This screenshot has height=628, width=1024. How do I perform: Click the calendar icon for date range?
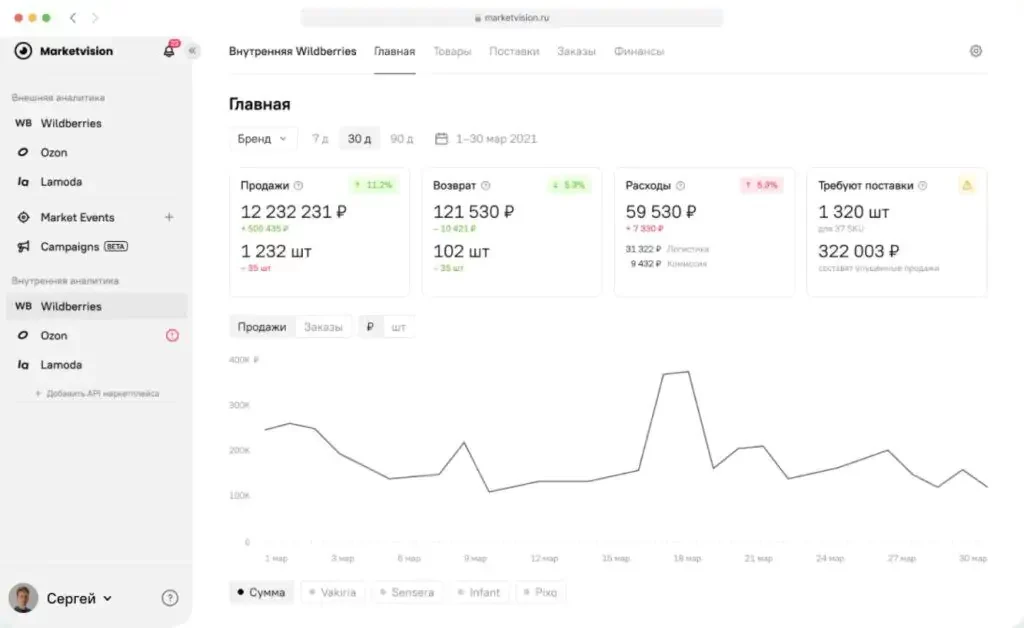(x=441, y=139)
